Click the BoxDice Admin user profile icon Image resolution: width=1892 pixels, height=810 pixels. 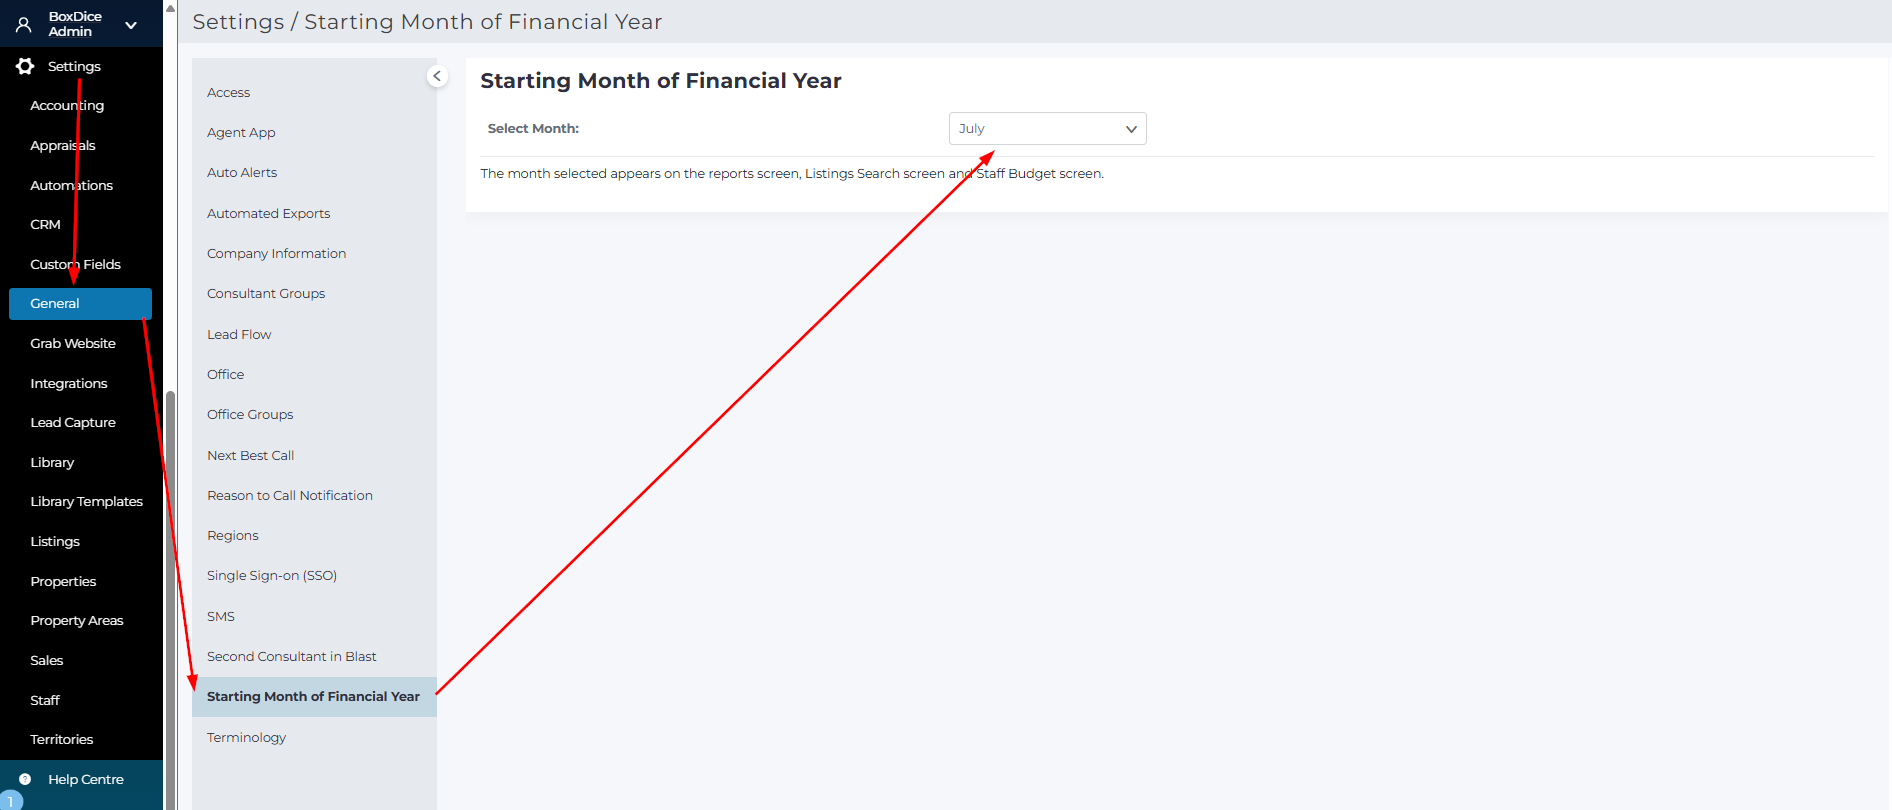pos(24,24)
